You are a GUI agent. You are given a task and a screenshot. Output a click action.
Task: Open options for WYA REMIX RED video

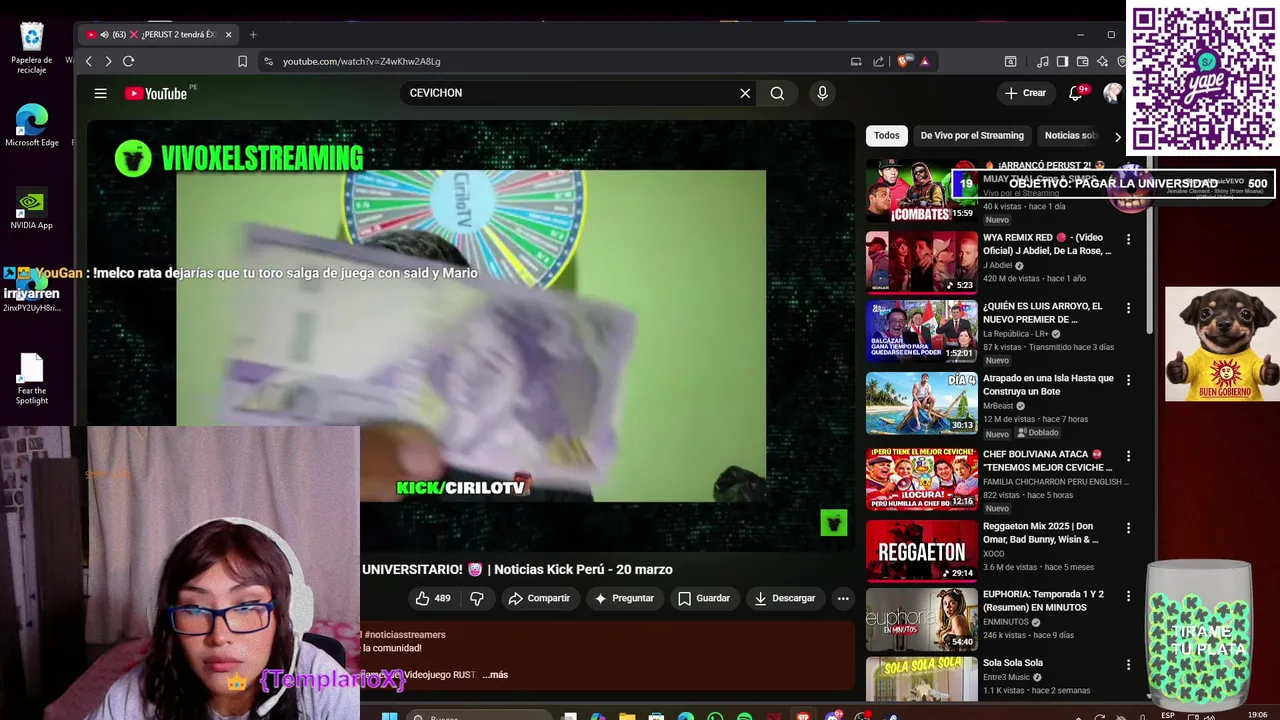(x=1128, y=239)
